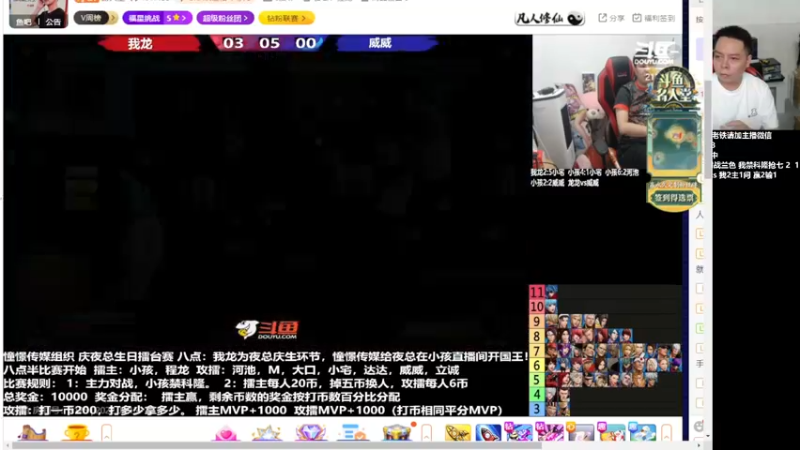Click the tier 11 row label
Viewport: 800px width, 450px height.
click(x=537, y=292)
